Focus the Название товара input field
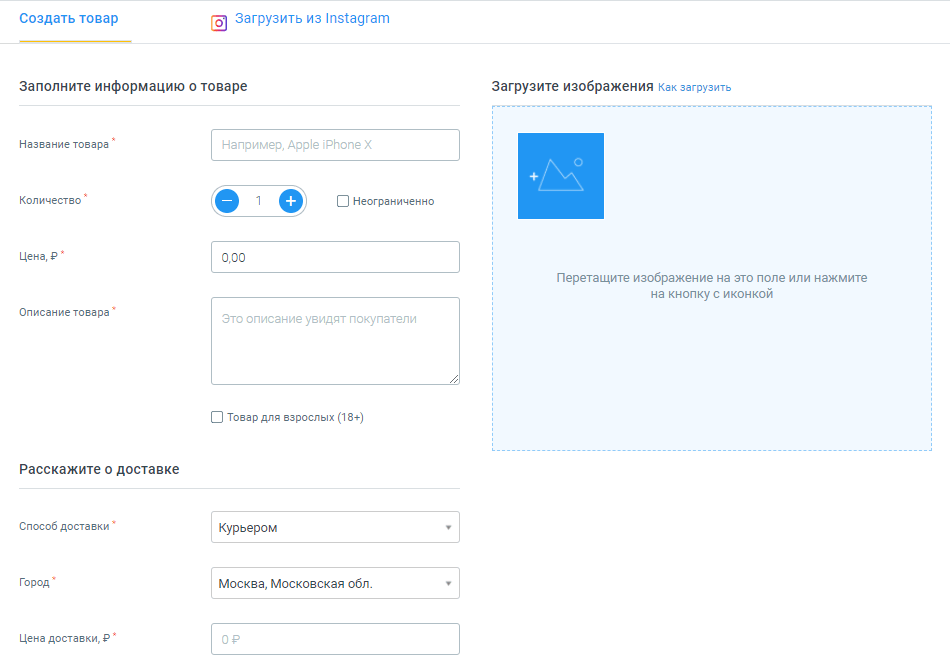This screenshot has height=656, width=950. (335, 145)
